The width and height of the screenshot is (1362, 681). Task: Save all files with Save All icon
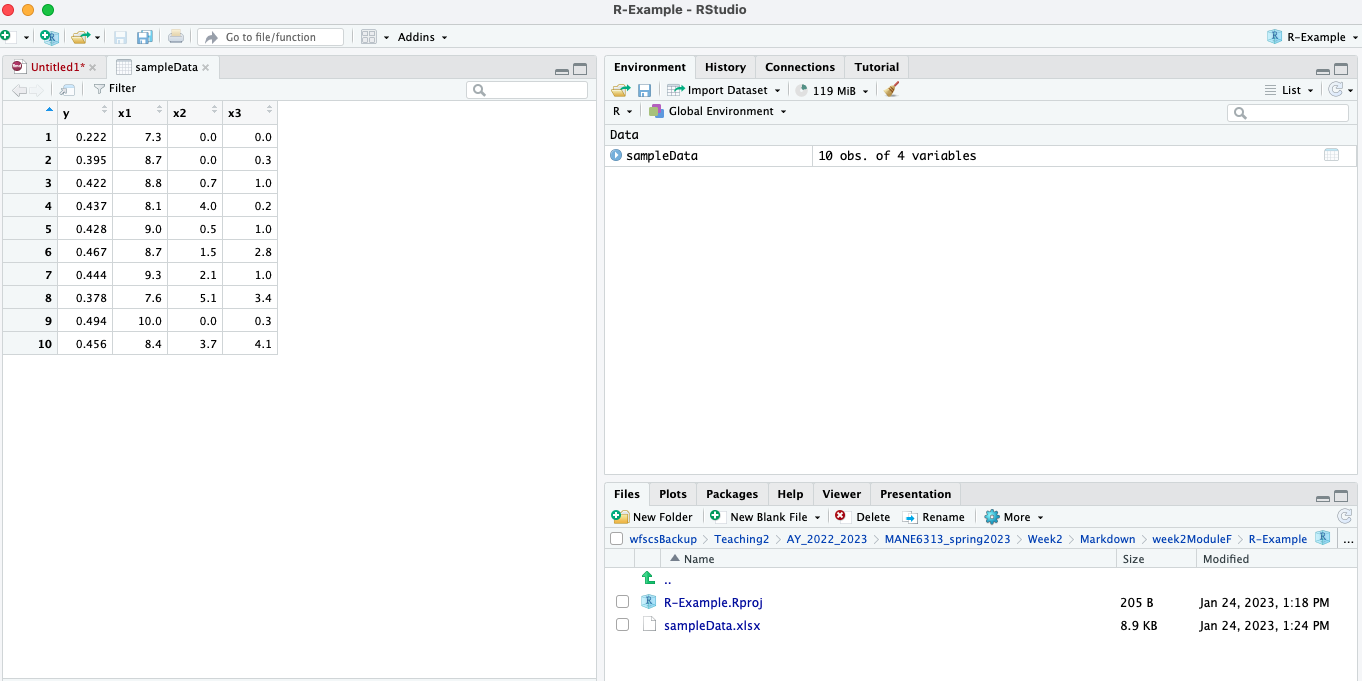(x=145, y=36)
